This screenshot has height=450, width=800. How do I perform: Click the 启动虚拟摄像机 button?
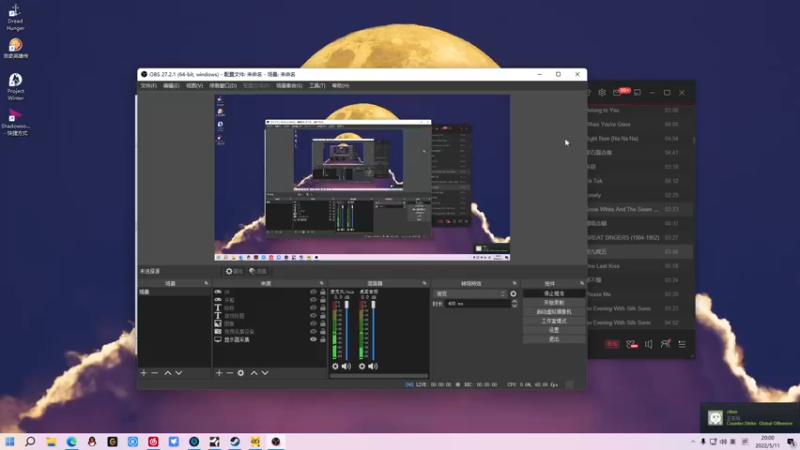click(554, 312)
